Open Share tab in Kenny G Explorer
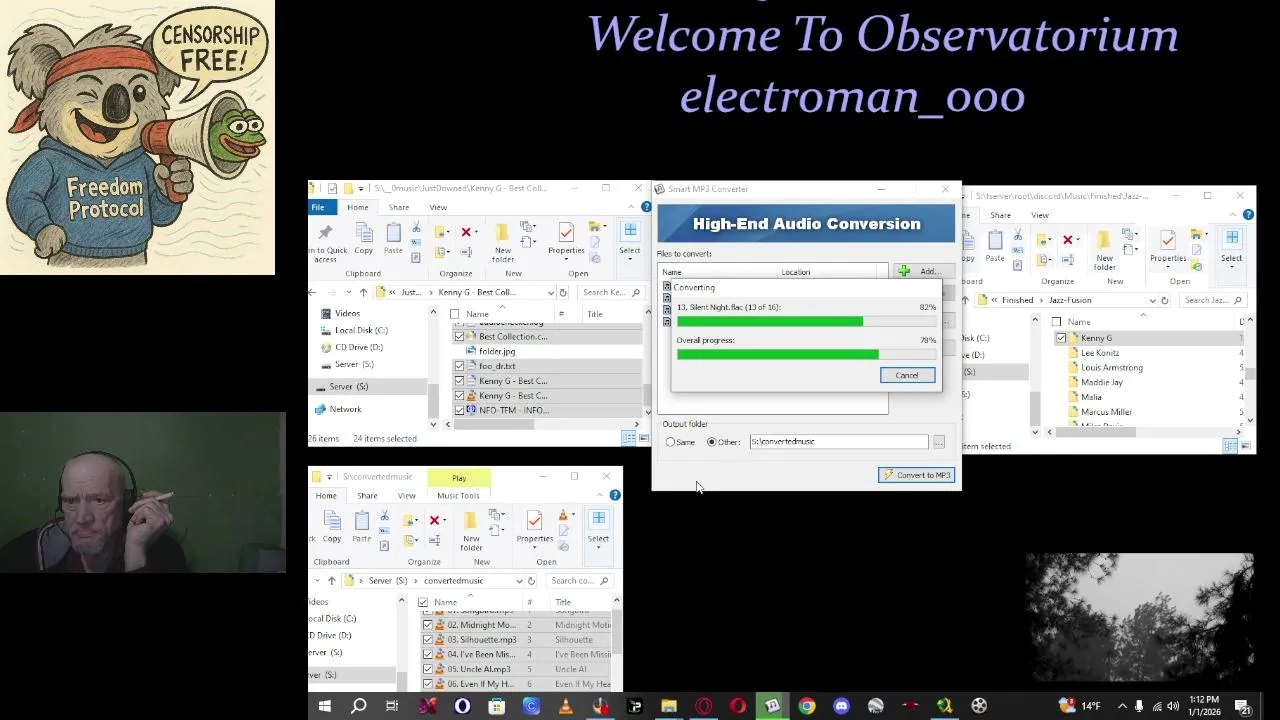Image resolution: width=1280 pixels, height=720 pixels. [399, 207]
